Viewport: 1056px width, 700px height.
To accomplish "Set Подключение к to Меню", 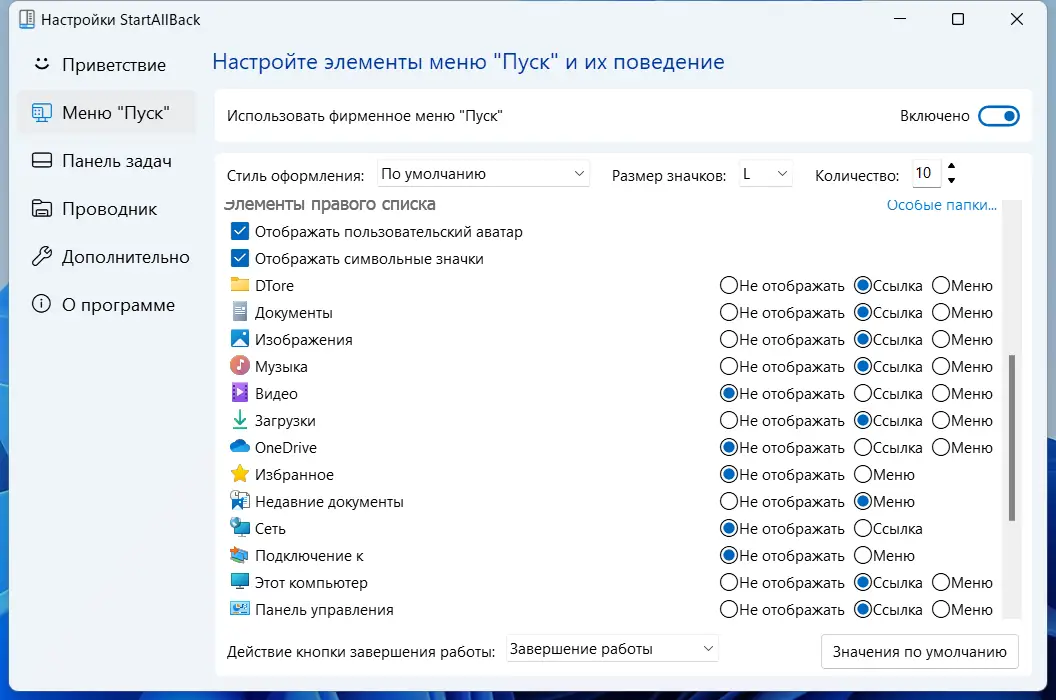I will tap(863, 555).
